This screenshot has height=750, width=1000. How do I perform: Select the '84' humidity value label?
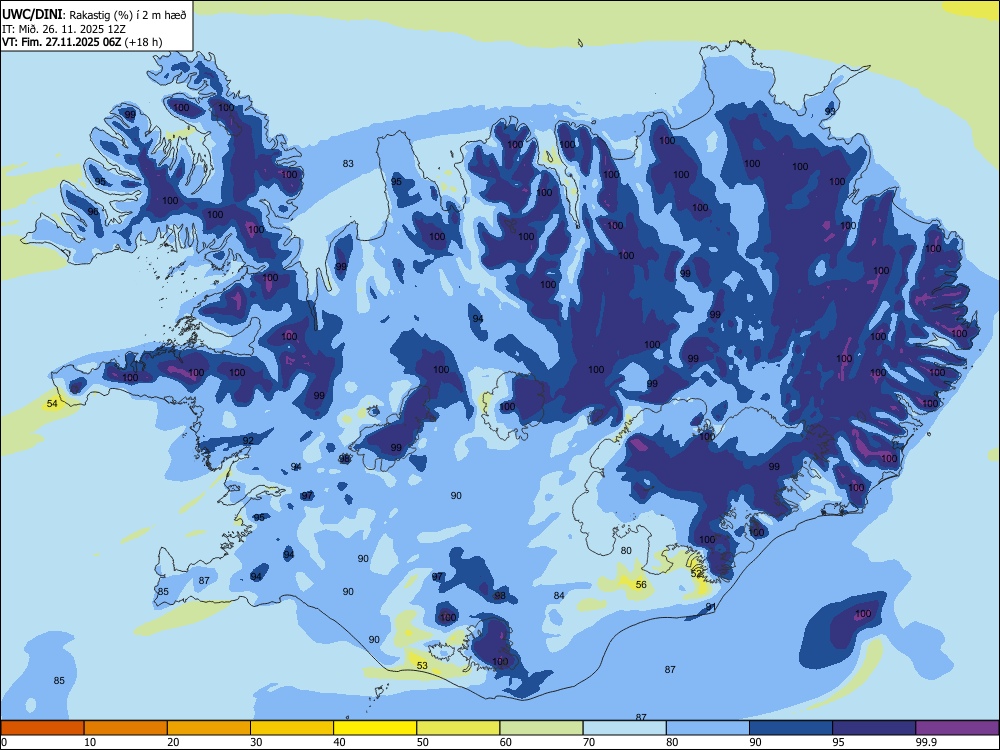(x=559, y=595)
